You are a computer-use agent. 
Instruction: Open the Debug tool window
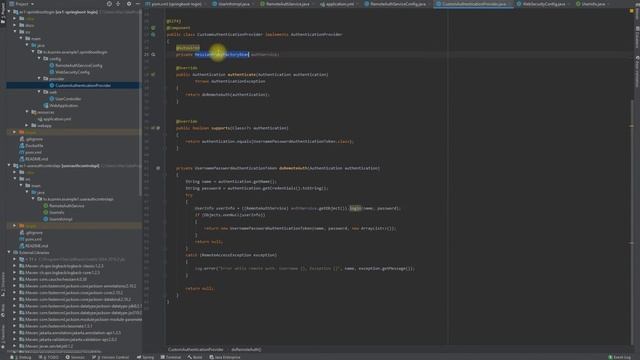coord(21,357)
